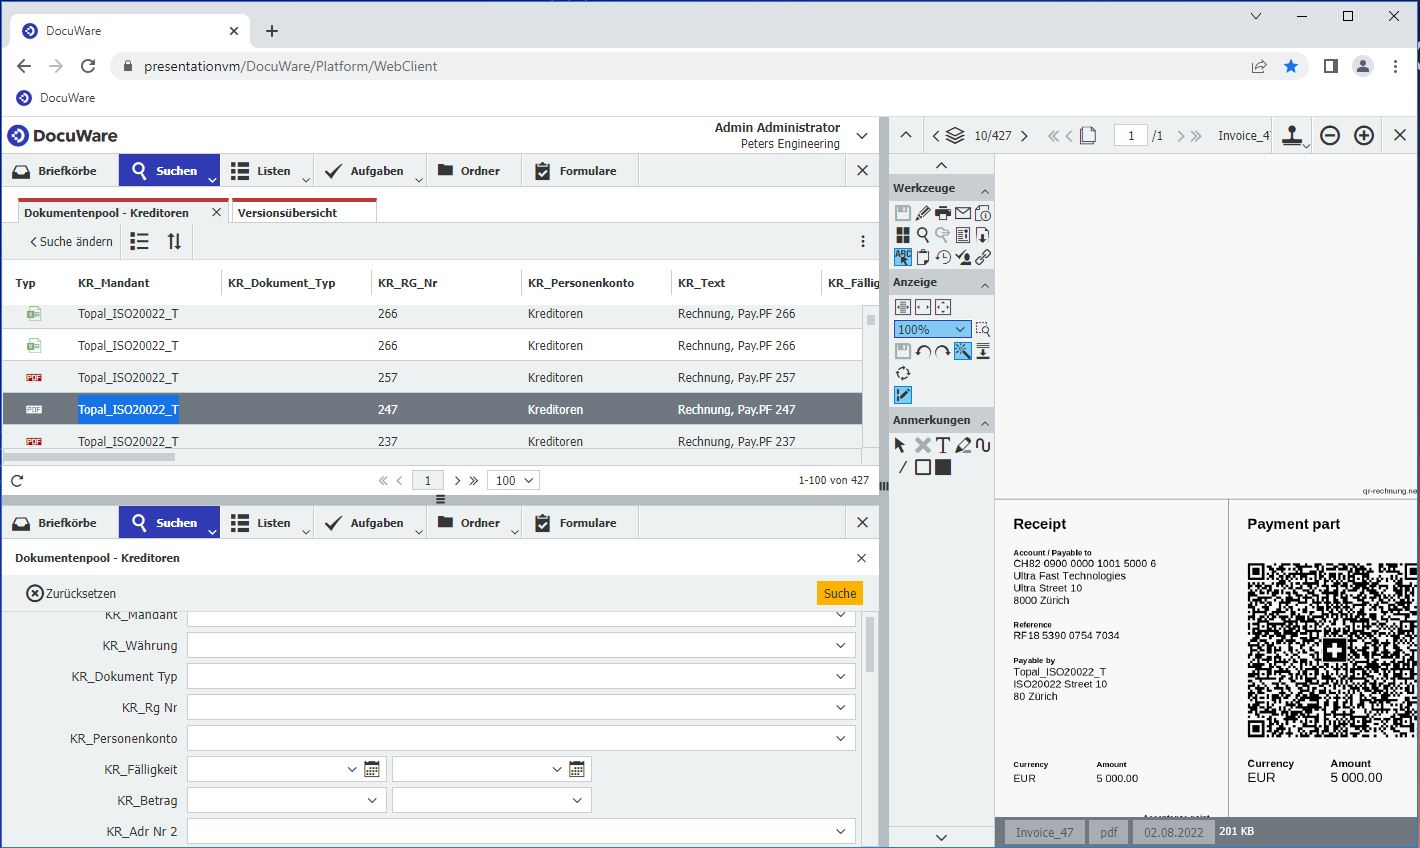This screenshot has width=1420, height=848.
Task: Click the print icon in Werkzeuge
Action: pos(942,213)
